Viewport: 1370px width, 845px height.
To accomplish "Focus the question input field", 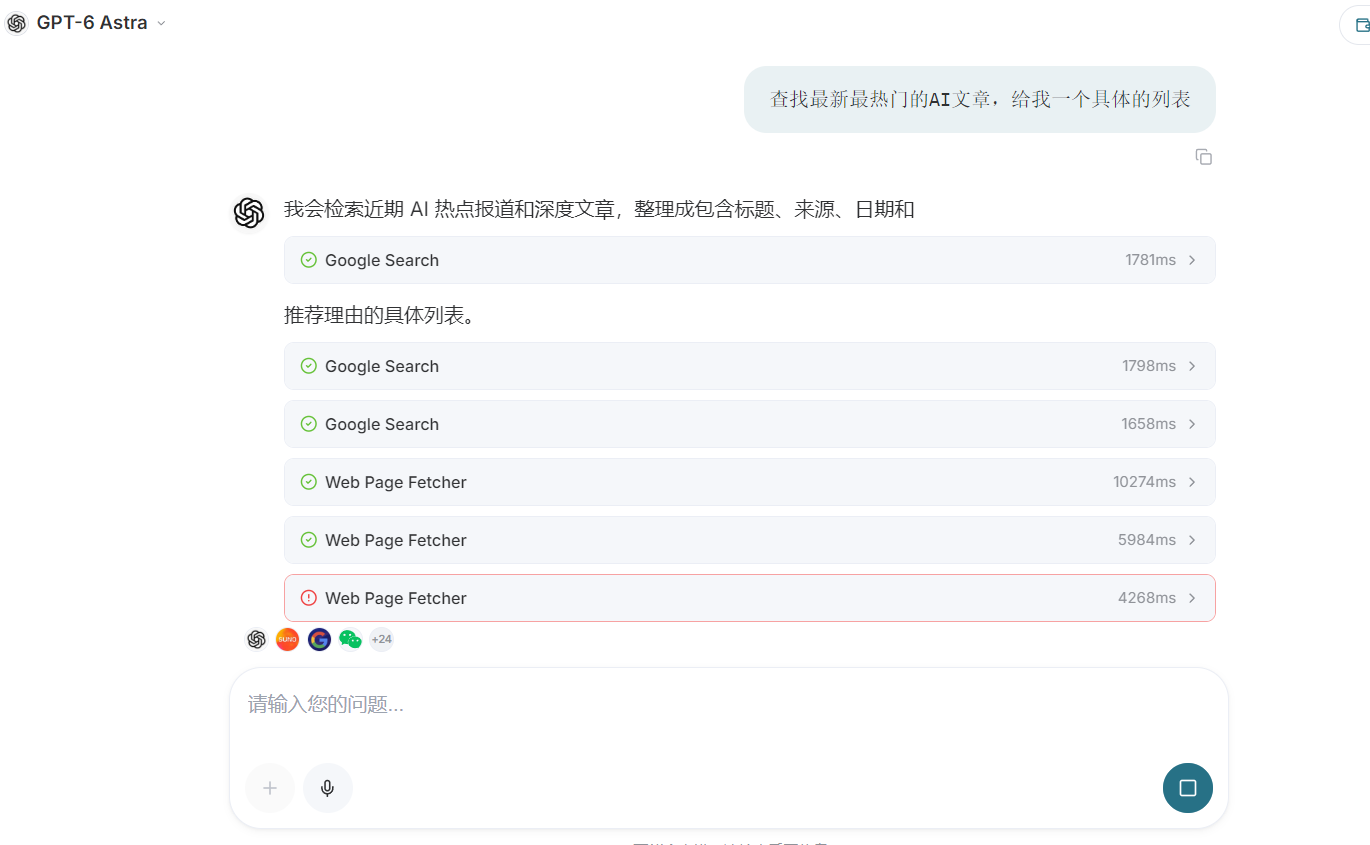I will tap(728, 705).
